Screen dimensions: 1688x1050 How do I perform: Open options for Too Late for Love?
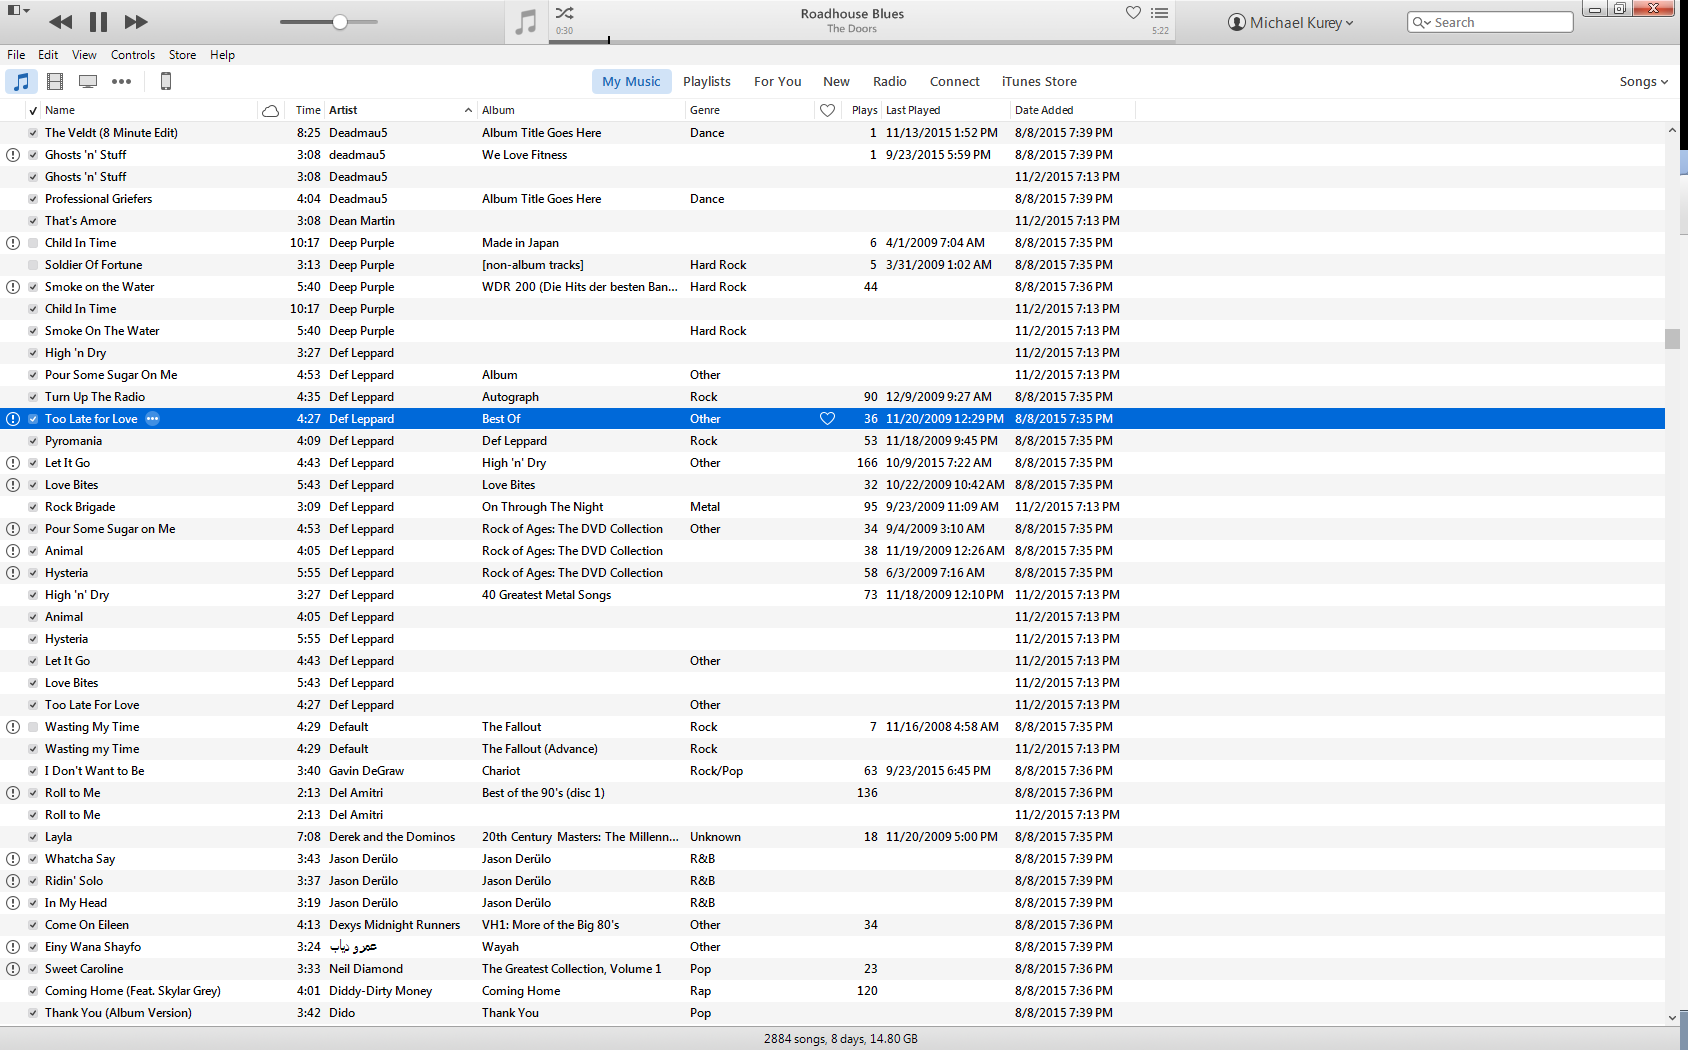[x=152, y=419]
